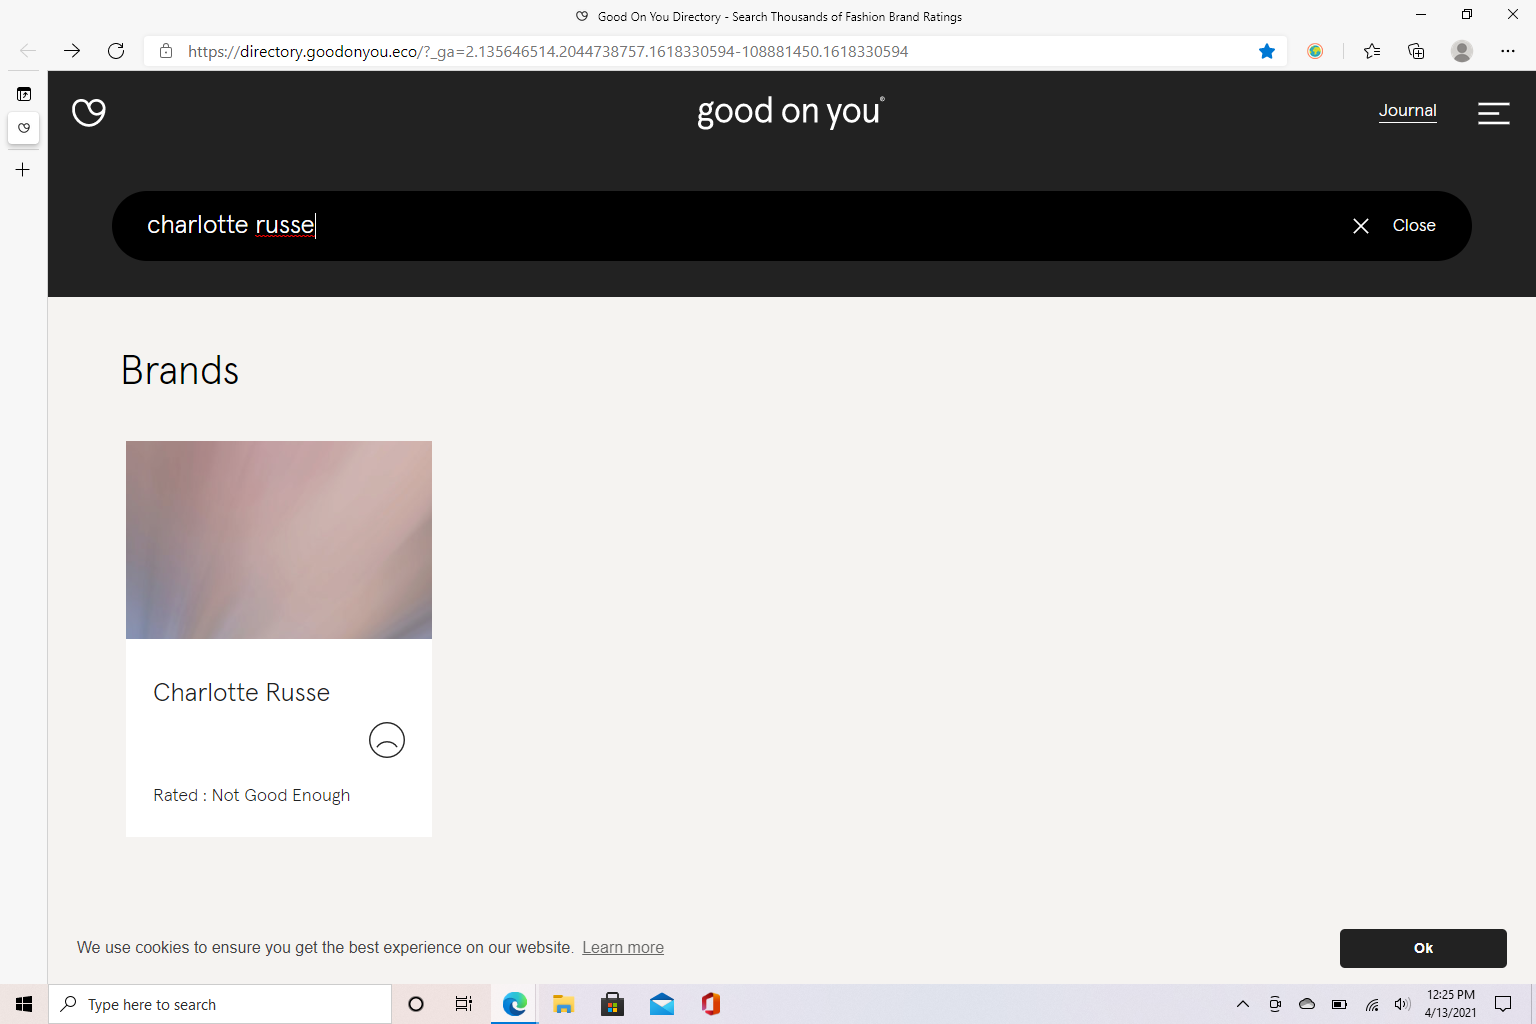Select the Rated : Not Good Enough text
The image size is (1536, 1024).
pyautogui.click(x=252, y=795)
